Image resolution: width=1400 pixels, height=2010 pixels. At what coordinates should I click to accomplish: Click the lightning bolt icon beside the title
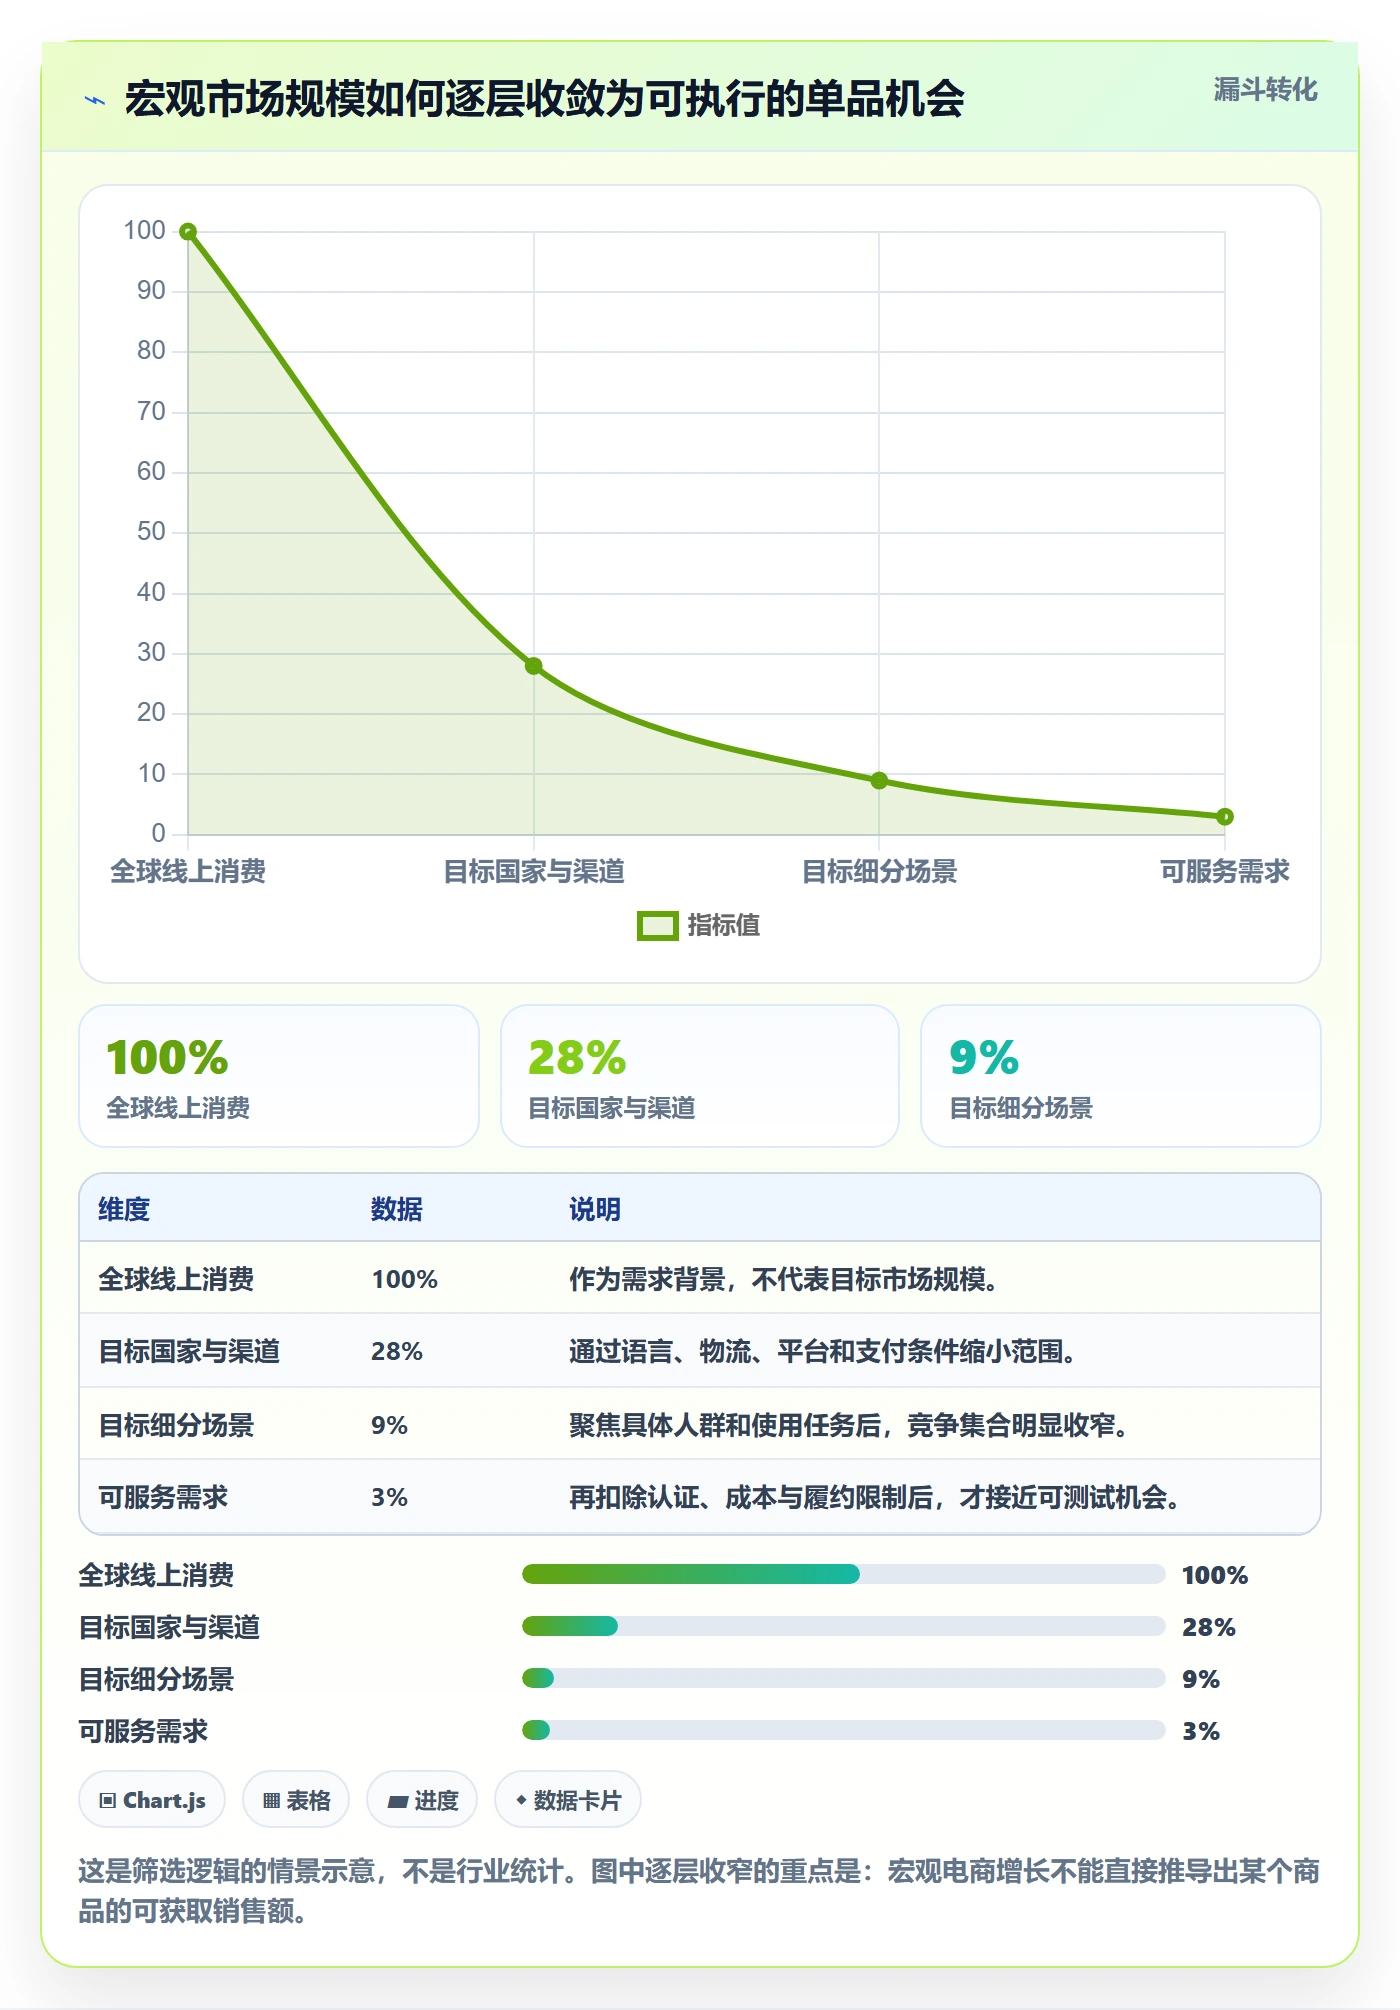pos(95,100)
